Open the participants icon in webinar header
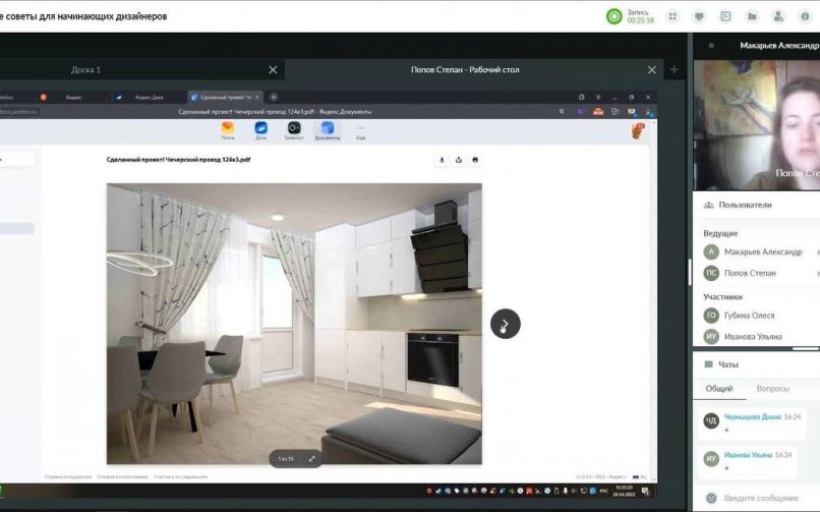The height and width of the screenshot is (512, 820). (x=778, y=17)
